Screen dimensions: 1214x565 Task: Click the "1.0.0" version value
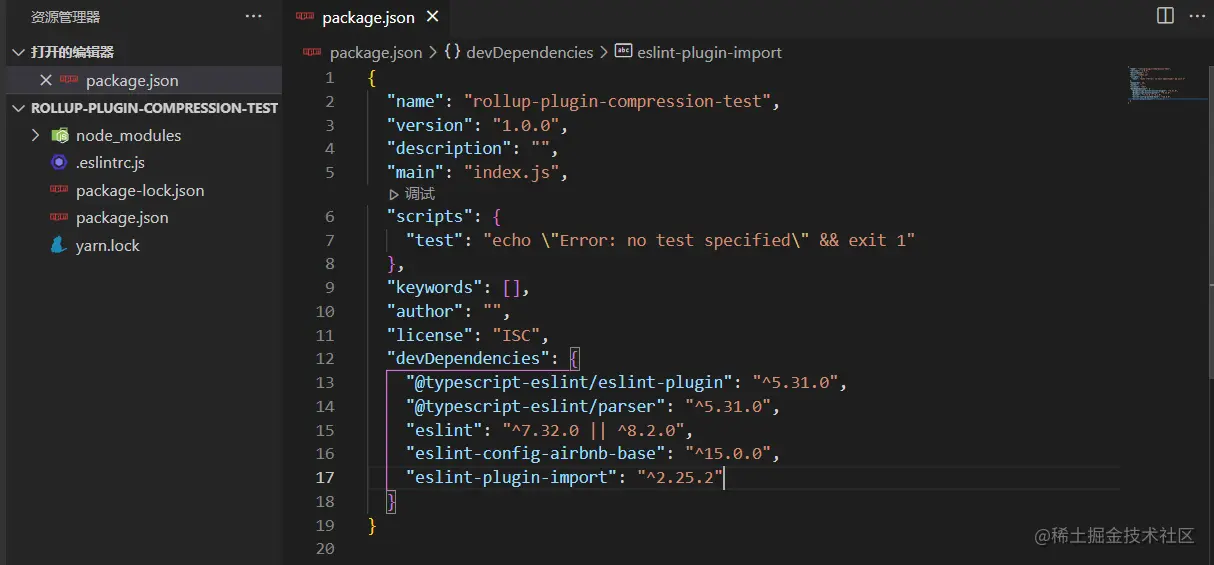click(525, 125)
